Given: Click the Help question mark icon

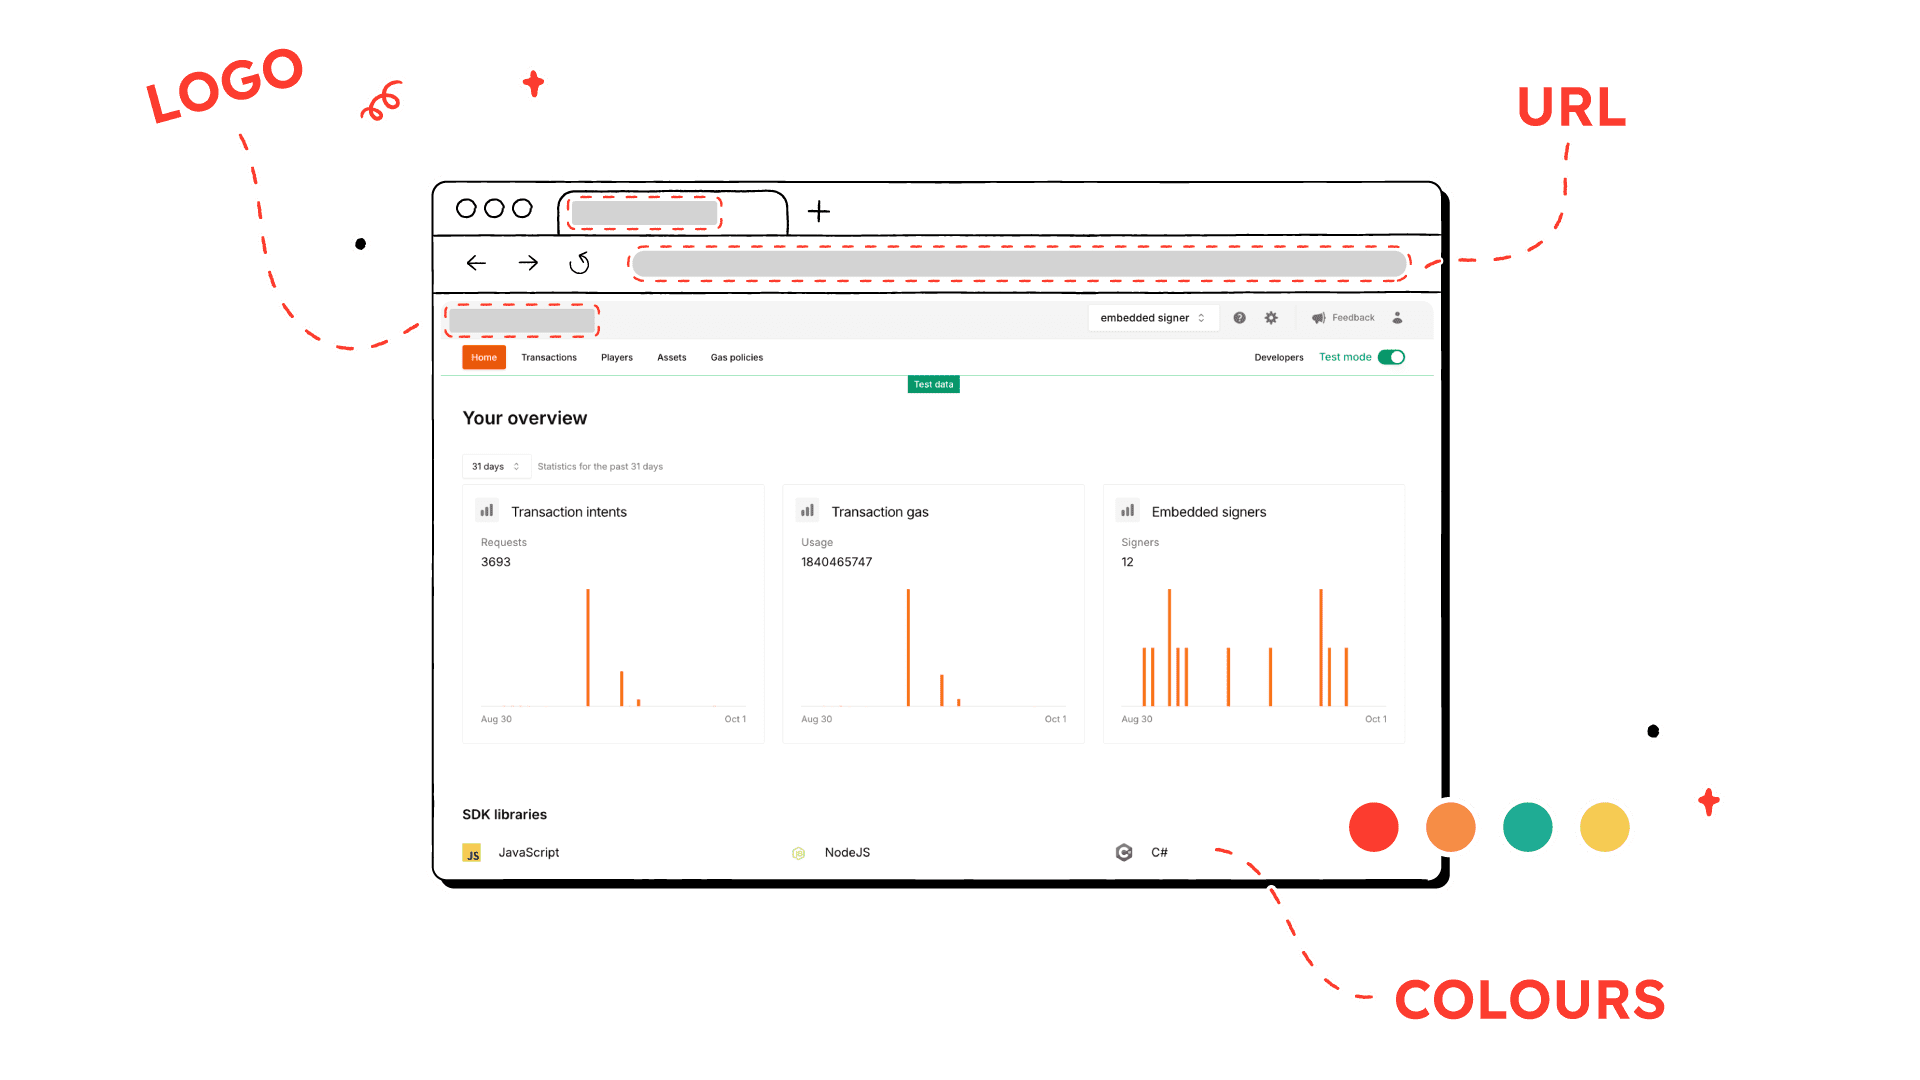Looking at the screenshot, I should [1237, 318].
